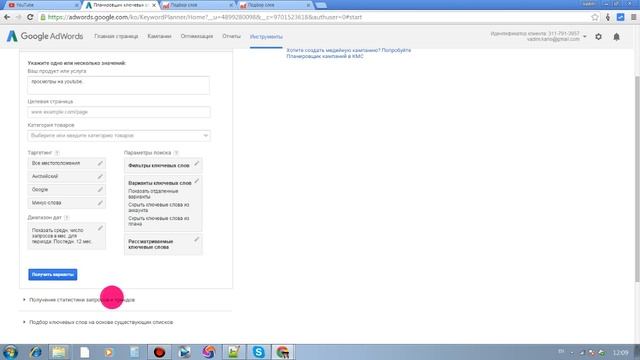Expand 'Подбор ключевых слов на основе существующих списков'
The height and width of the screenshot is (360, 640).
[101, 322]
